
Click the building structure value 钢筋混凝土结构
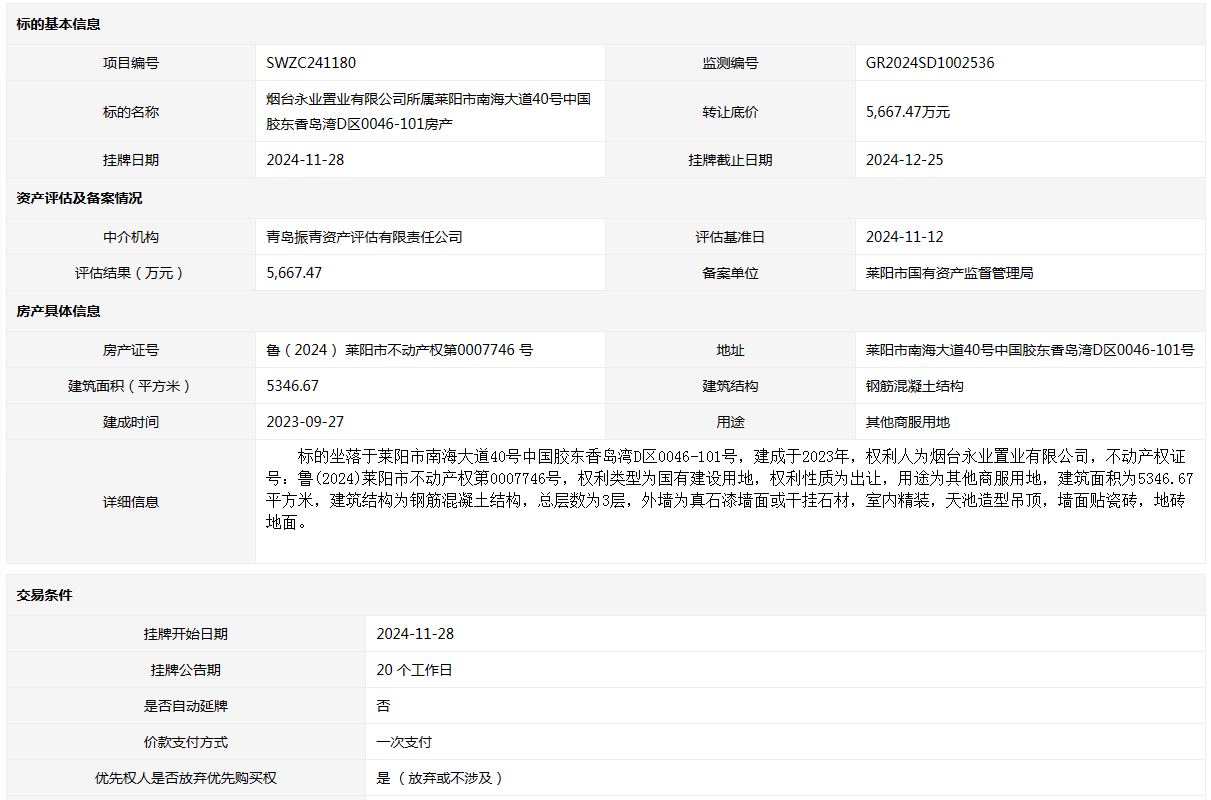pos(914,386)
